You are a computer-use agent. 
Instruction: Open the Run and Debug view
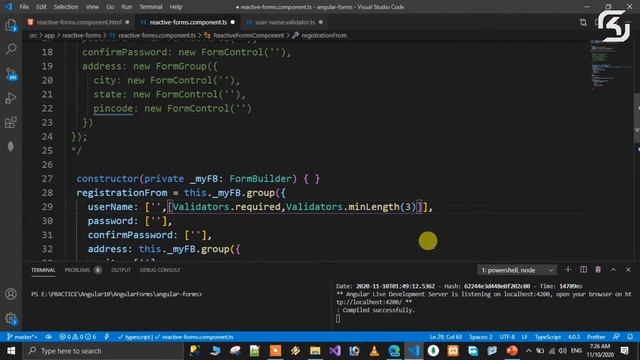[11, 98]
